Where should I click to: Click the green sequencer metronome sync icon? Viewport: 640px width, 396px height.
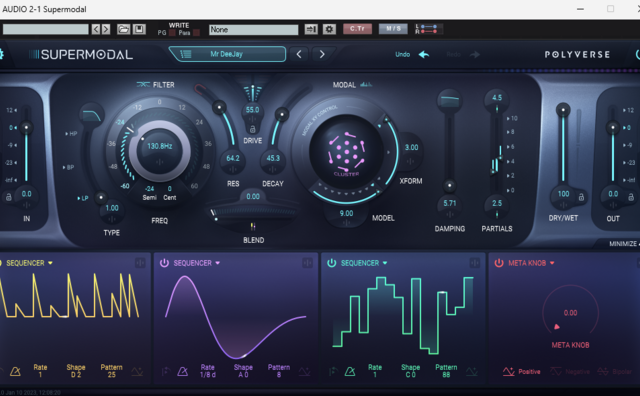(x=350, y=372)
